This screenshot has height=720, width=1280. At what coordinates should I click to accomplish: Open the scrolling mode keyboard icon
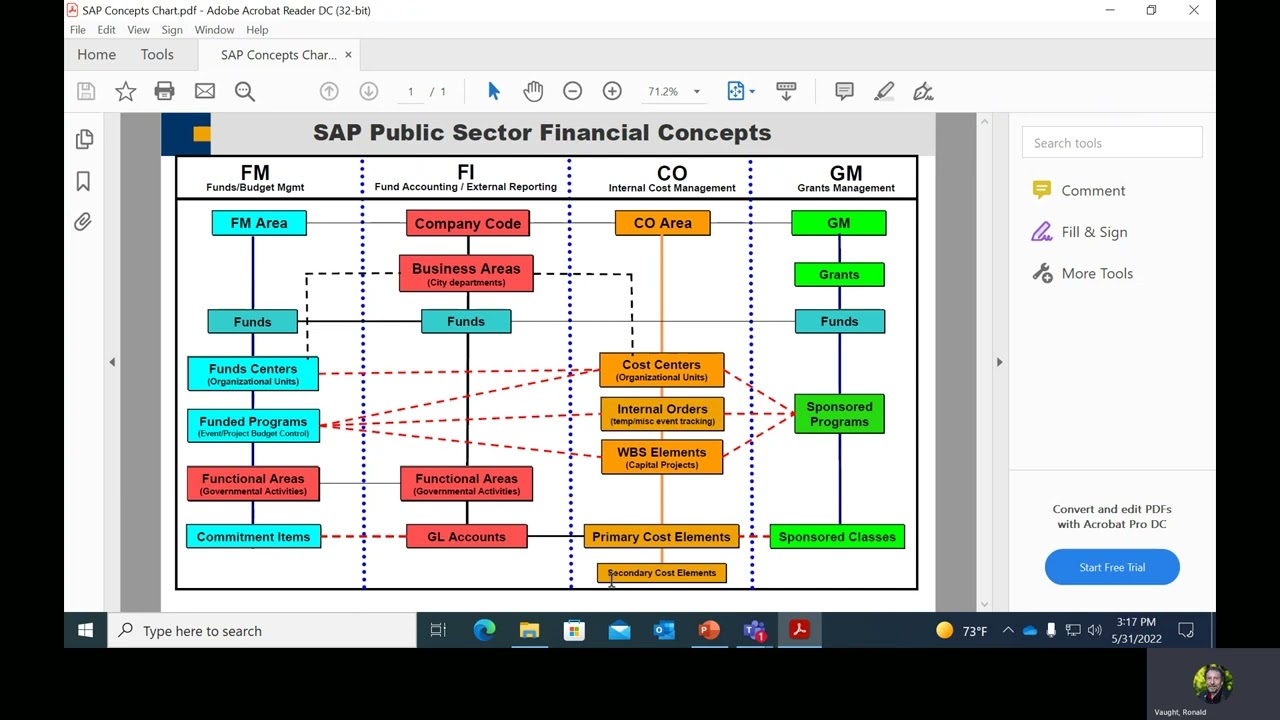pos(786,91)
